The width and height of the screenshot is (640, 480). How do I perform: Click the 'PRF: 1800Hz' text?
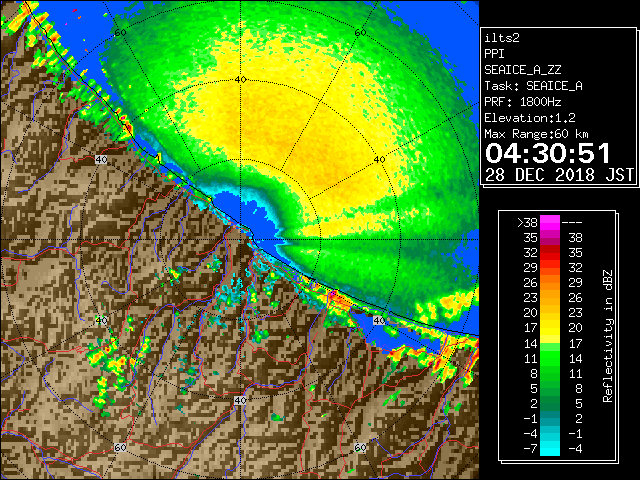tap(523, 102)
